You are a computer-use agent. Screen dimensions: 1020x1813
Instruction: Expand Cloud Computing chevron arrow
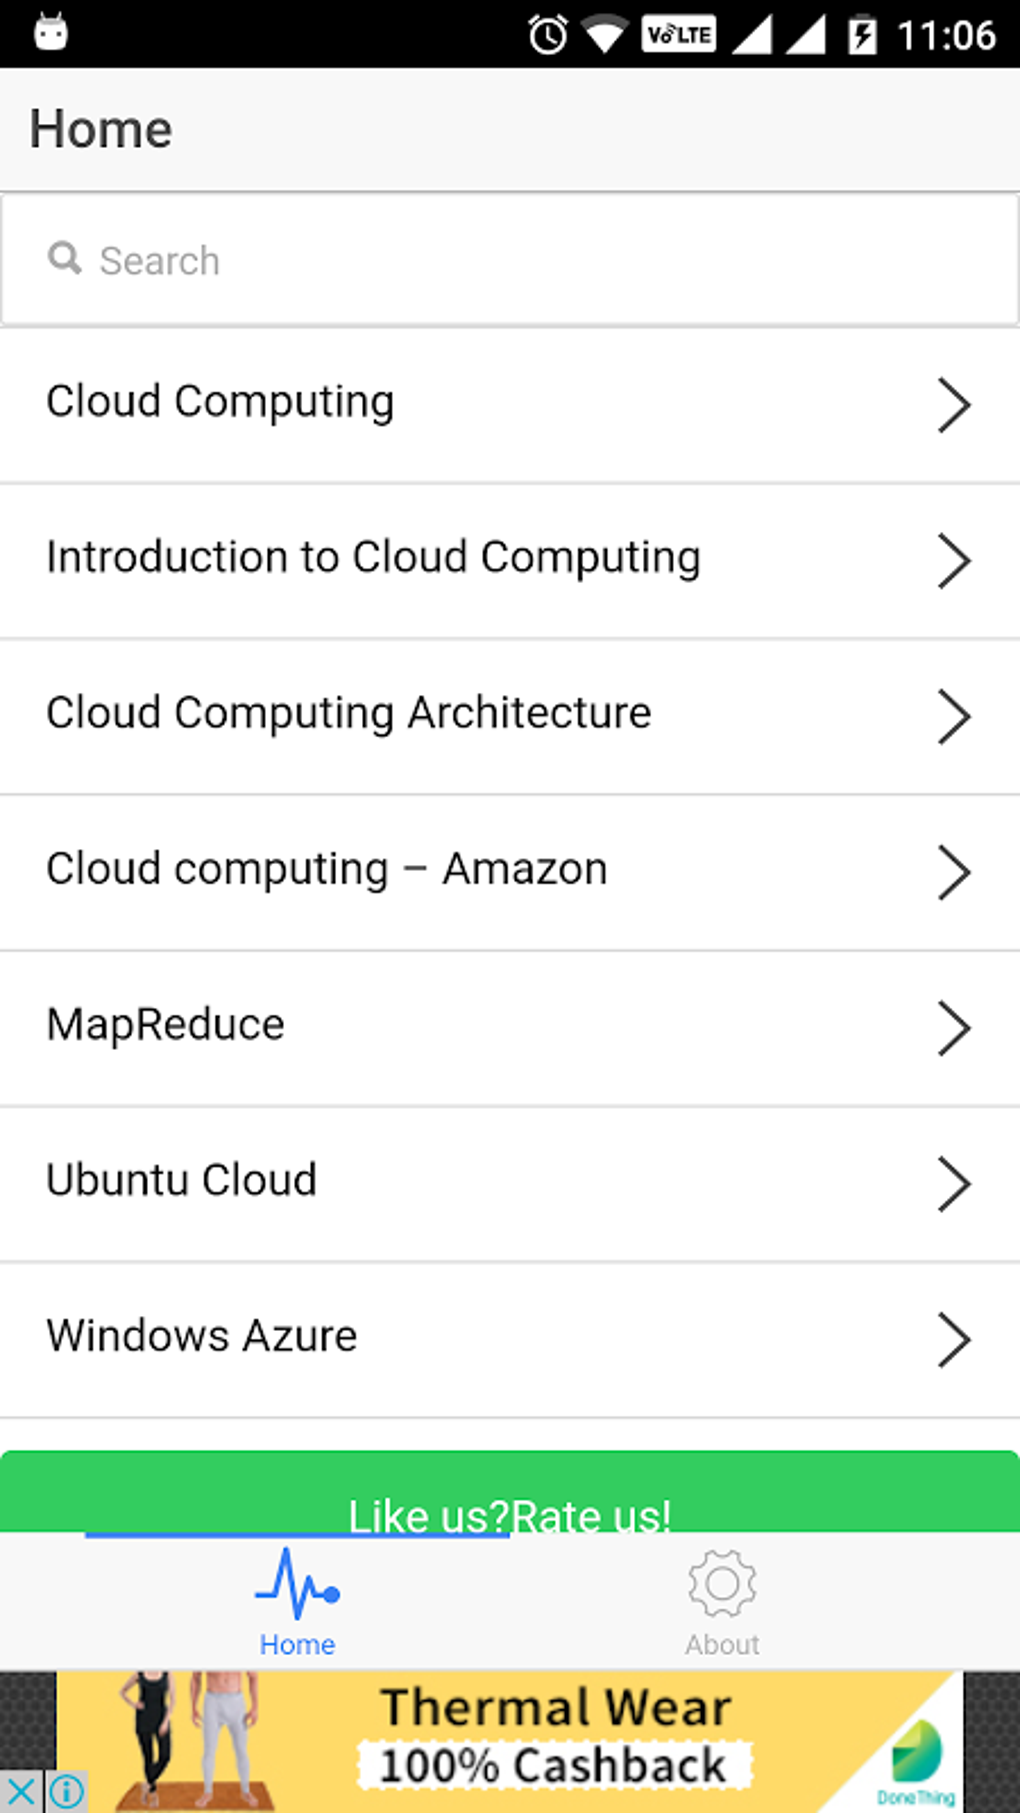point(953,405)
